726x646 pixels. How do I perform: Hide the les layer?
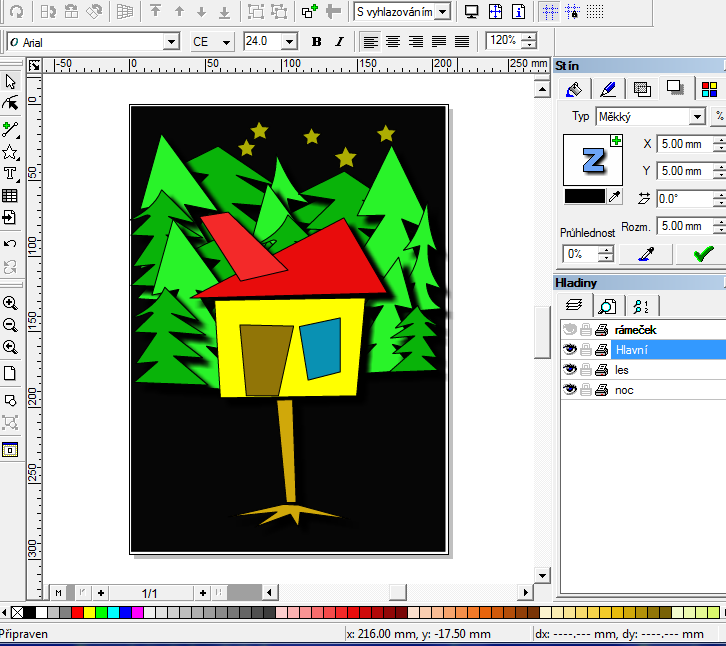570,370
